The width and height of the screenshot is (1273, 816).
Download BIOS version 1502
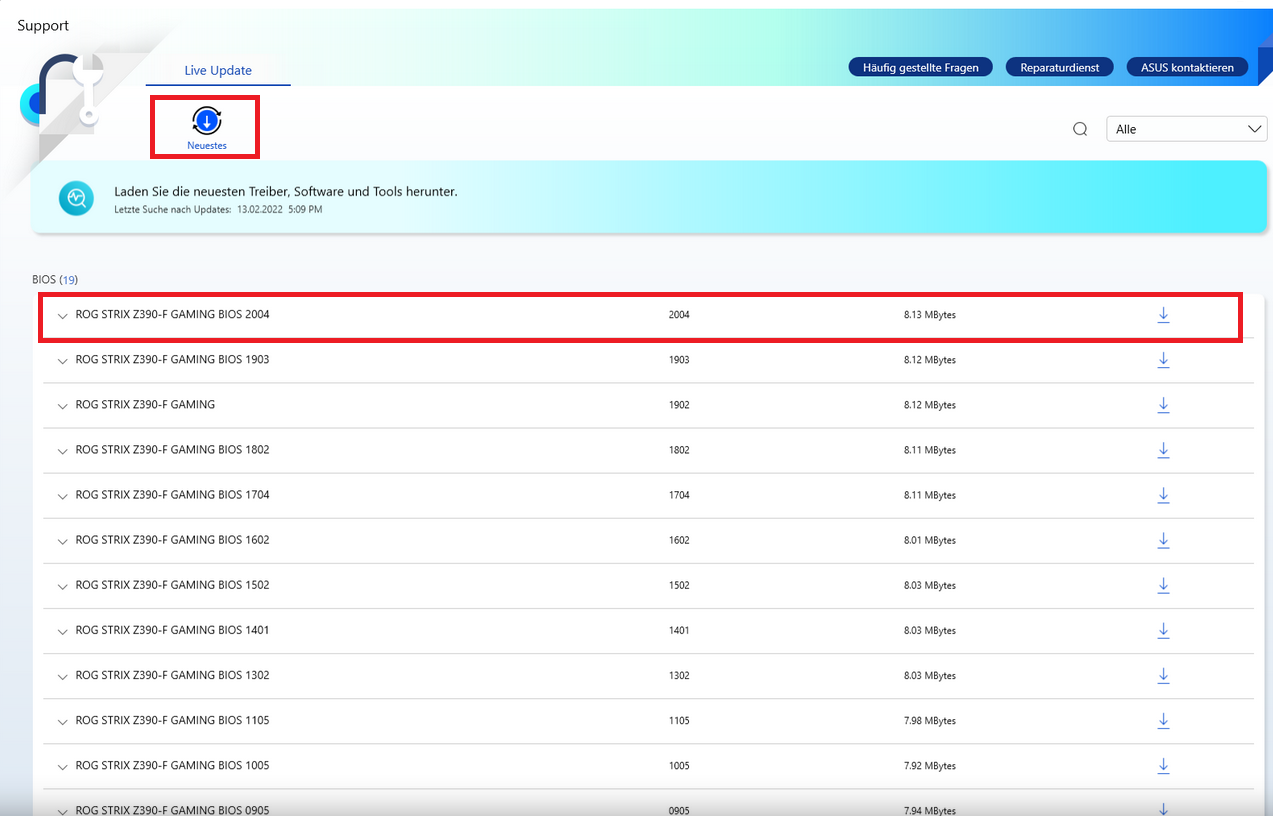[x=1163, y=585]
